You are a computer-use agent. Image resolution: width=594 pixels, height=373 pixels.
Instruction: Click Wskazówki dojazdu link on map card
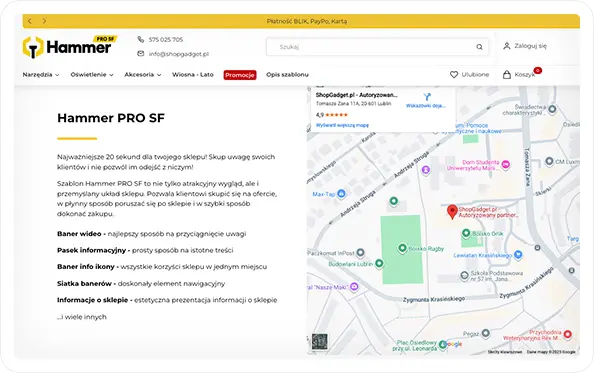426,106
